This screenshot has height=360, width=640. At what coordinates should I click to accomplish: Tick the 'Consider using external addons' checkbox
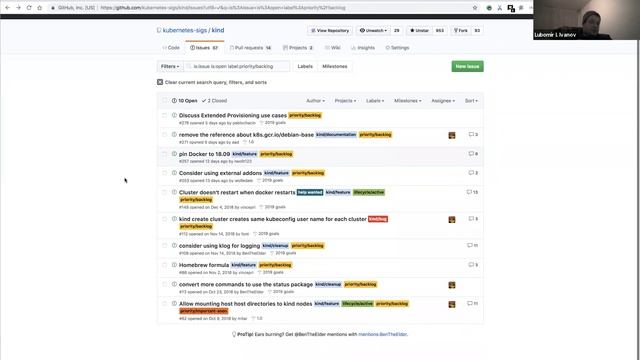(x=164, y=173)
